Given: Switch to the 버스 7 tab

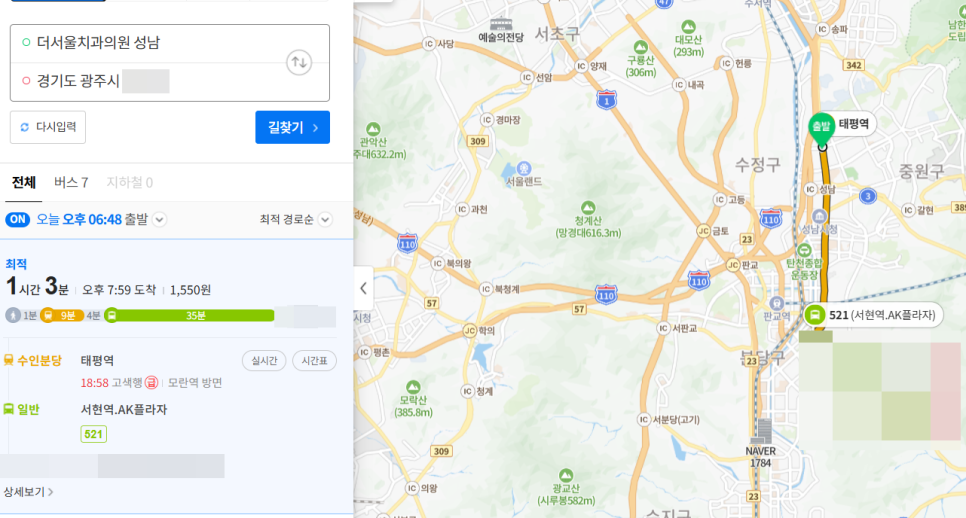Looking at the screenshot, I should point(71,183).
